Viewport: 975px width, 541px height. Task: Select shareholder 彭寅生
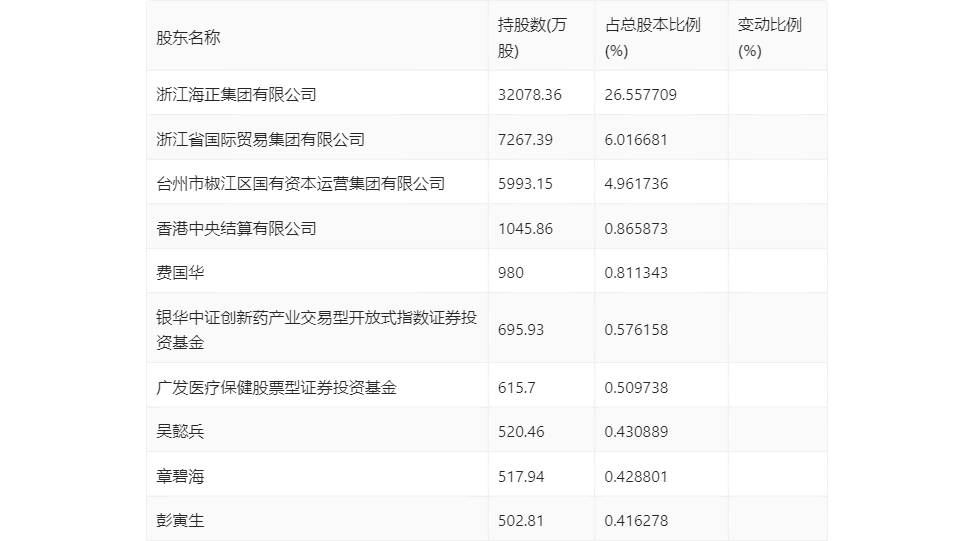pos(180,520)
